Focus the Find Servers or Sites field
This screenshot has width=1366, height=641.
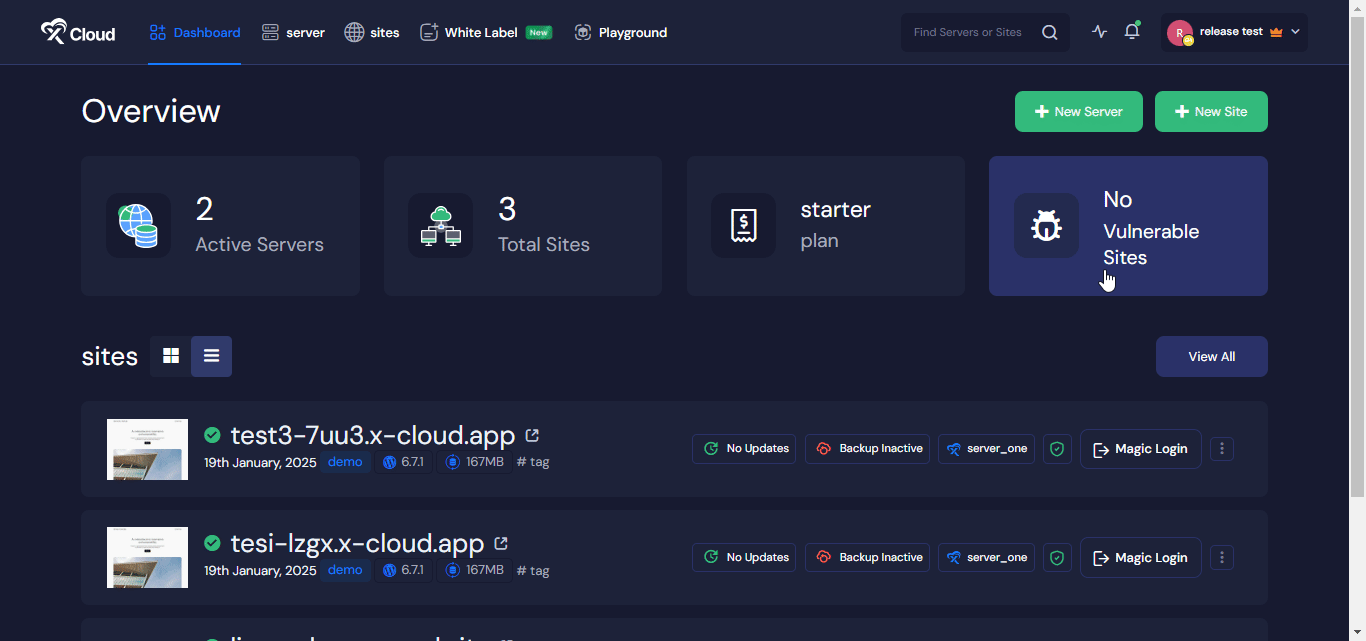pyautogui.click(x=968, y=32)
